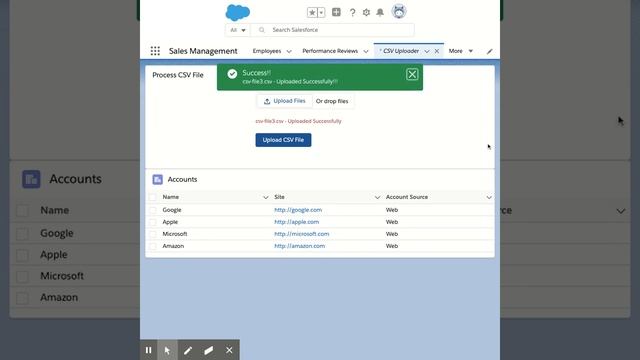The width and height of the screenshot is (640, 360).
Task: Check the Amazon checkbox in background window
Action: [22, 298]
